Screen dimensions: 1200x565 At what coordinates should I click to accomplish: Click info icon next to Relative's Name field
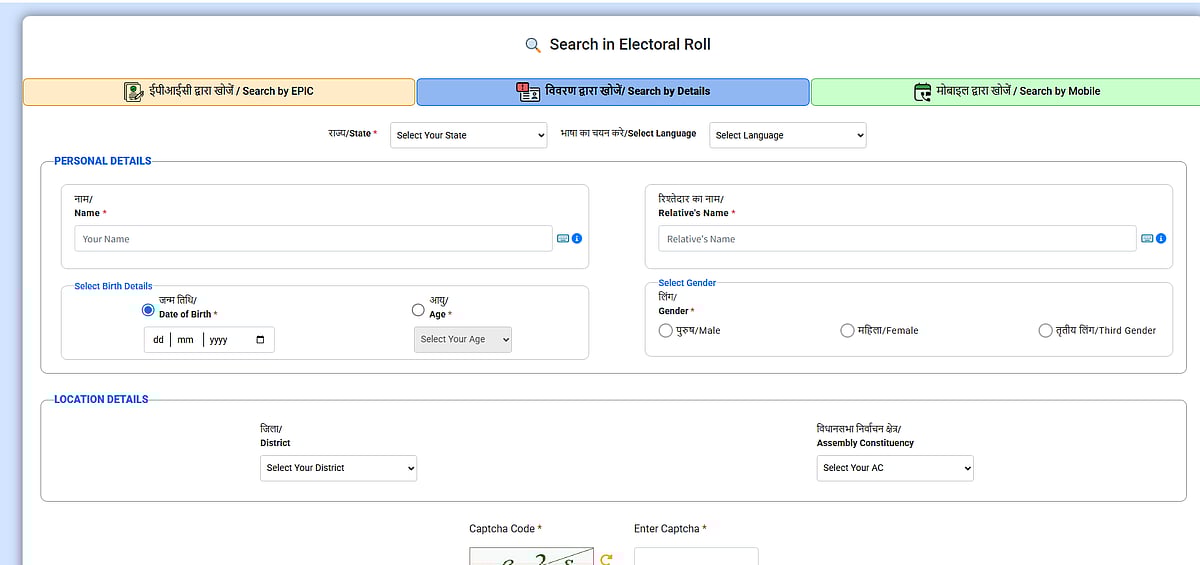[1161, 239]
